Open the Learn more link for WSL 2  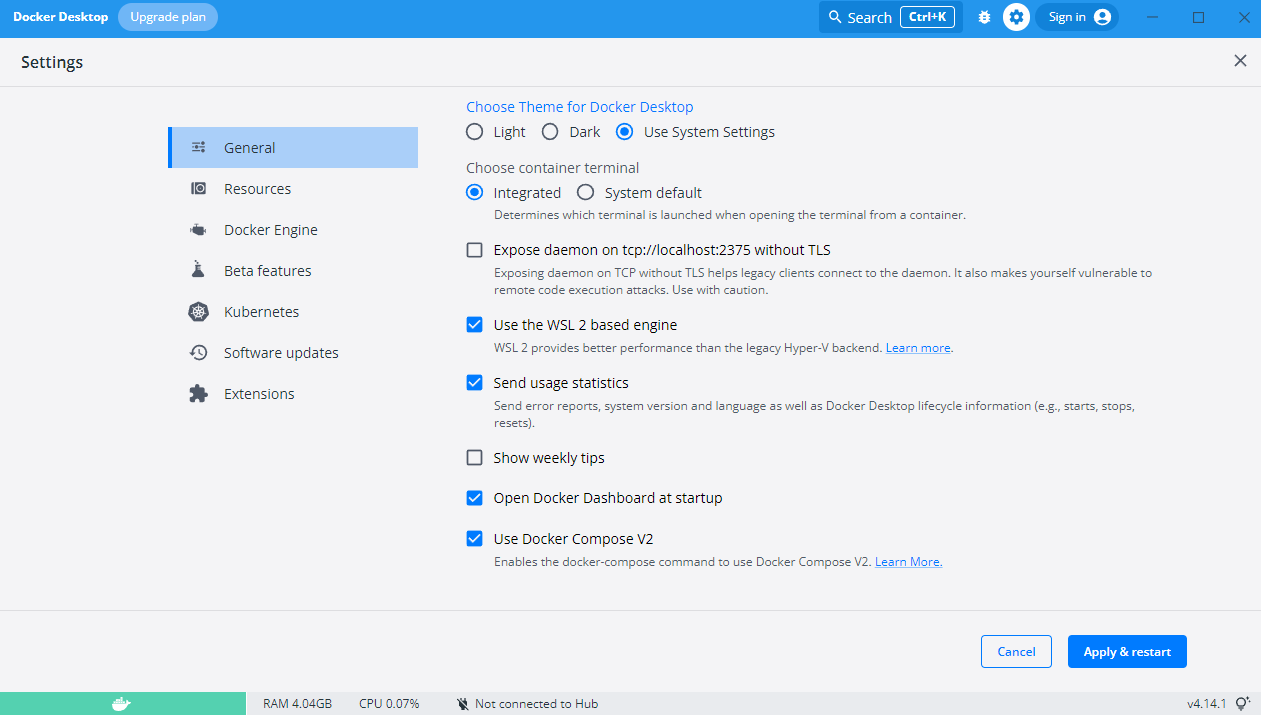pos(918,348)
